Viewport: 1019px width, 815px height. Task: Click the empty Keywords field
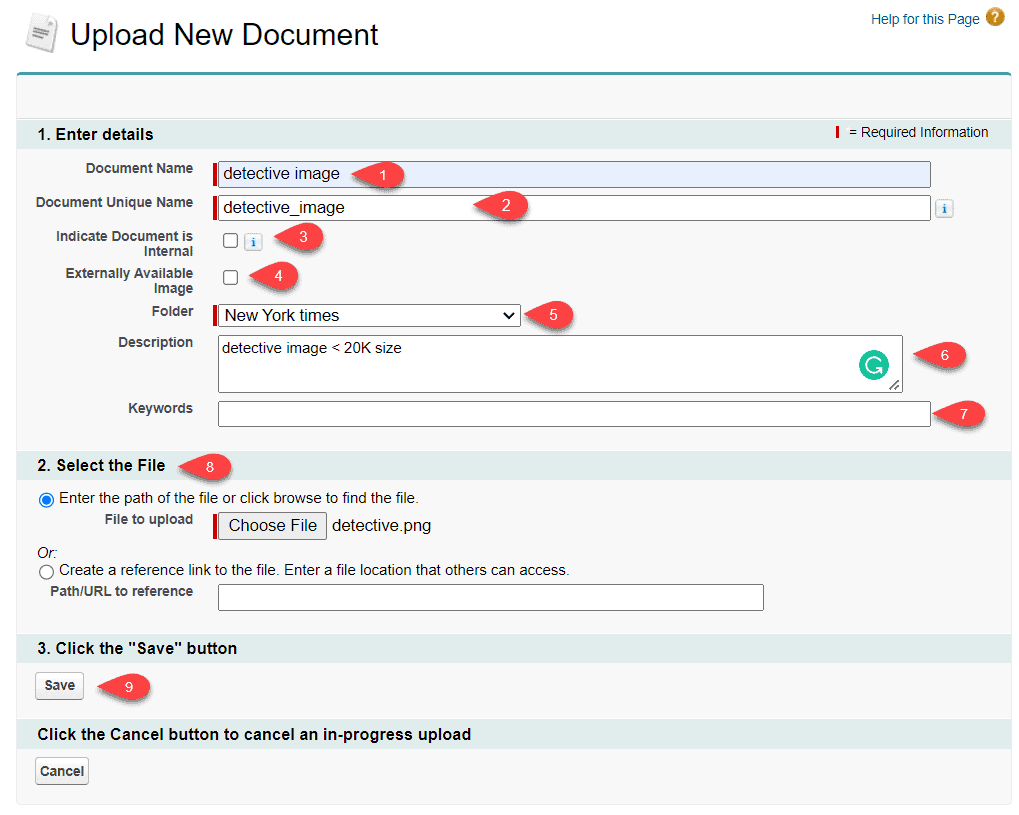(x=570, y=413)
